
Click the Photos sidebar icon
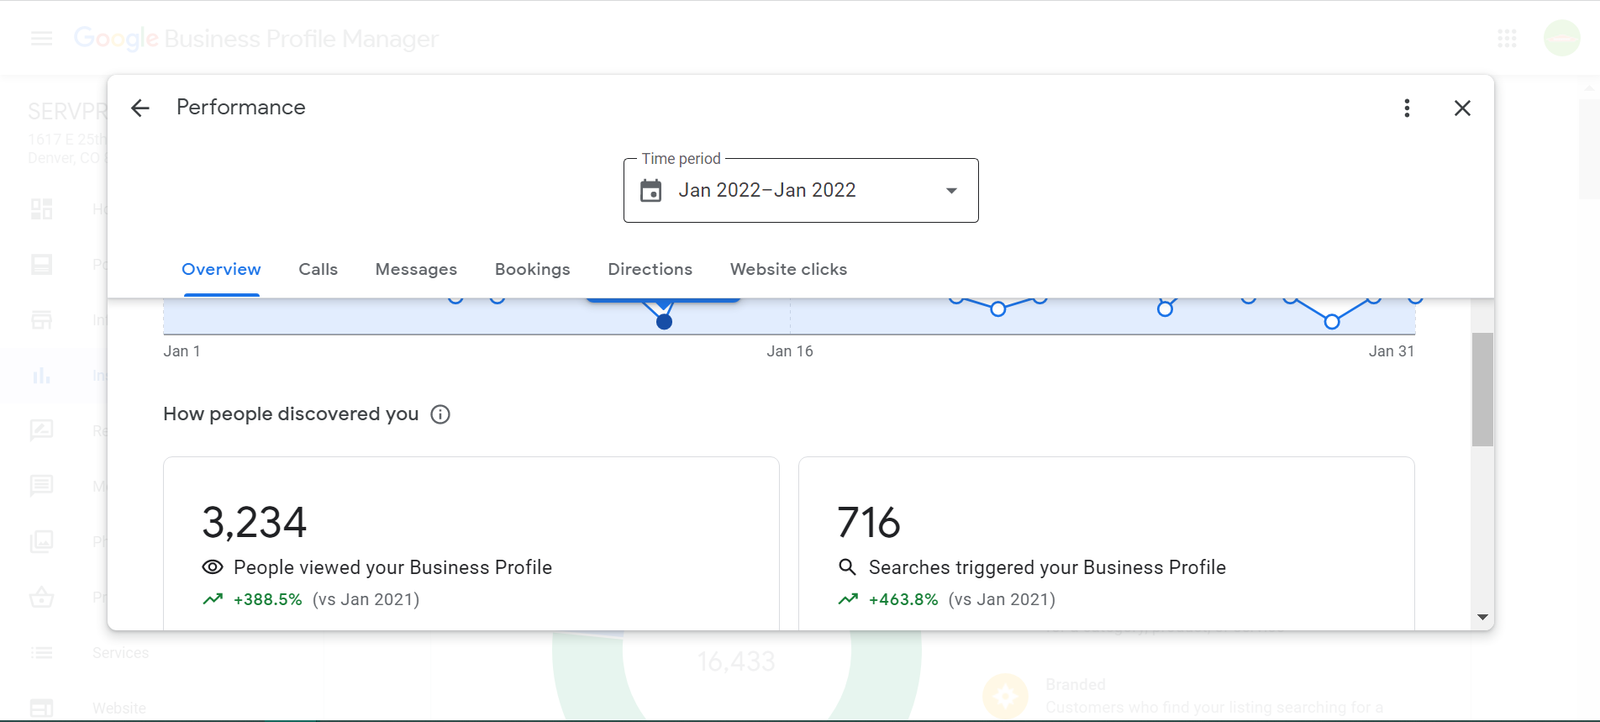(x=41, y=541)
